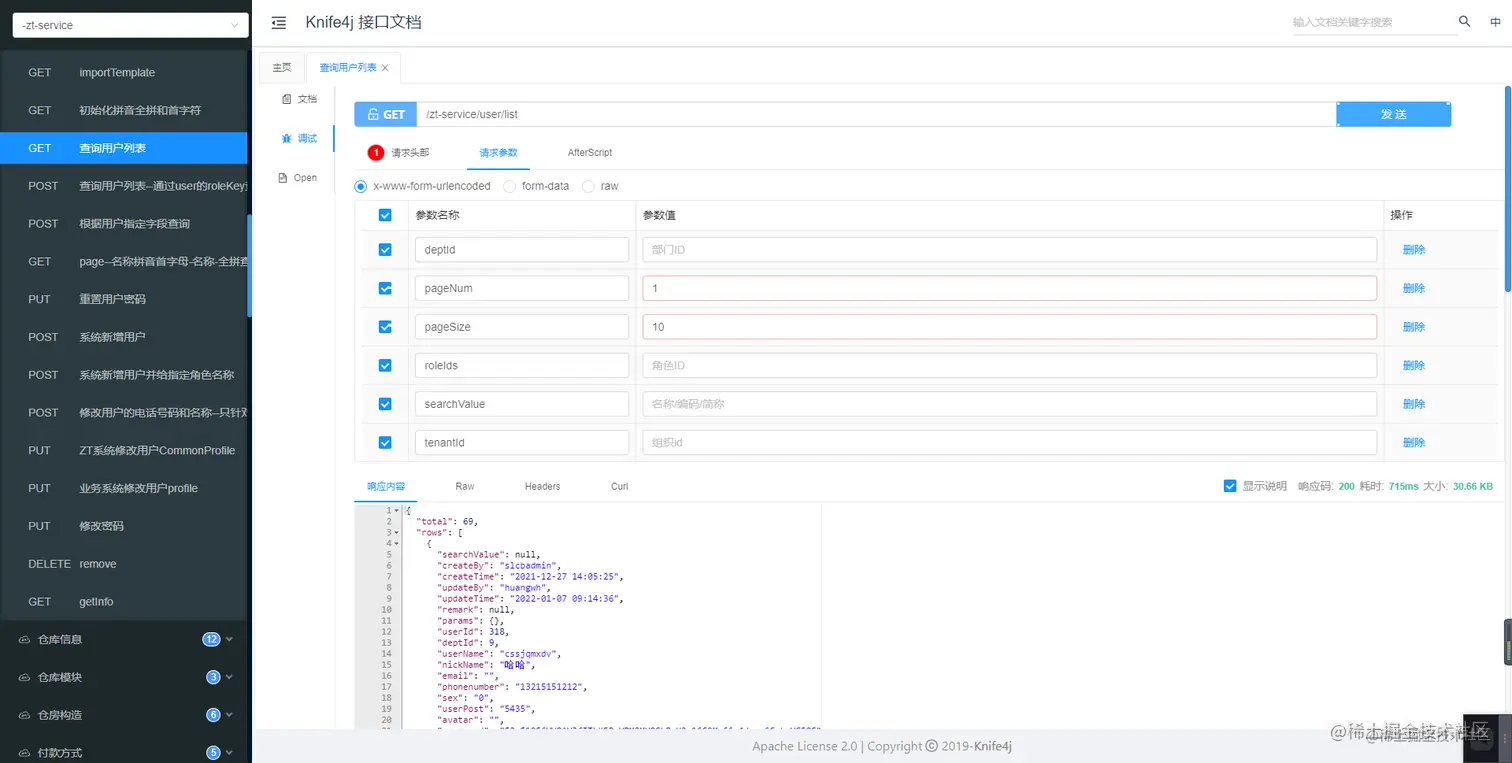Toggle the 显示说明 checkbox
Screen dimensions: 1512x763
[x=1230, y=486]
